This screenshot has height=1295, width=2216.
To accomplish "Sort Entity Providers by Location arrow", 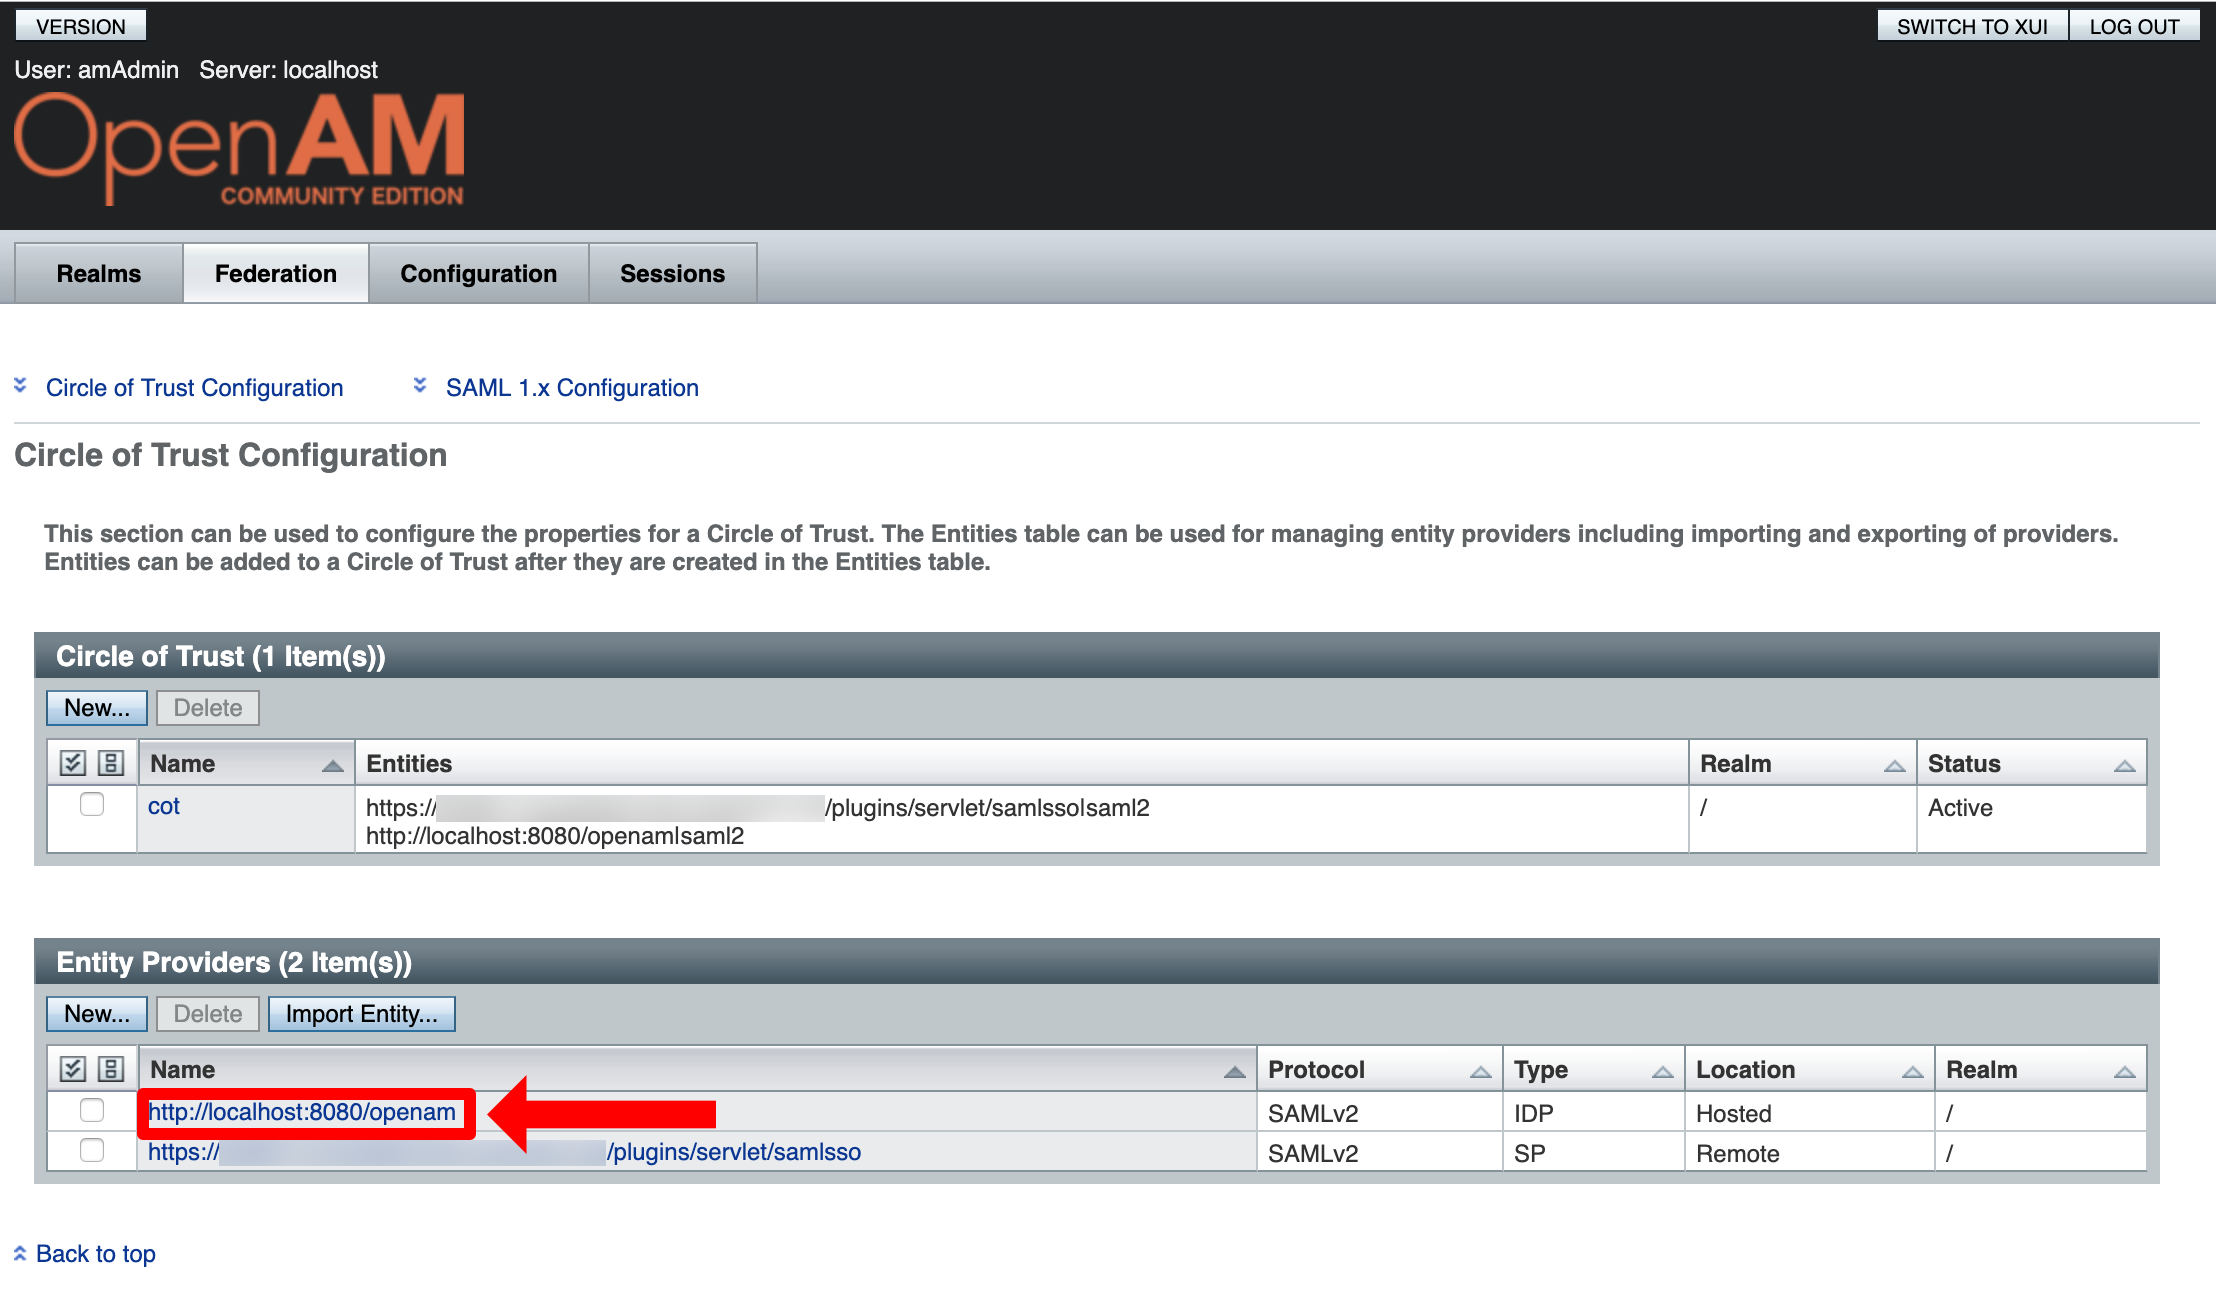I will (x=1913, y=1072).
